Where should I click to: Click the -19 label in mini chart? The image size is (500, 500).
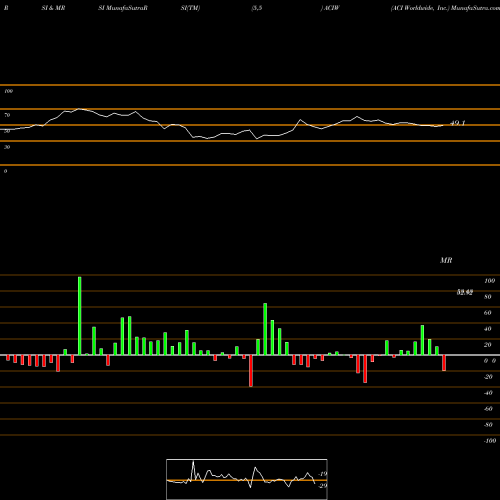[x=322, y=474]
